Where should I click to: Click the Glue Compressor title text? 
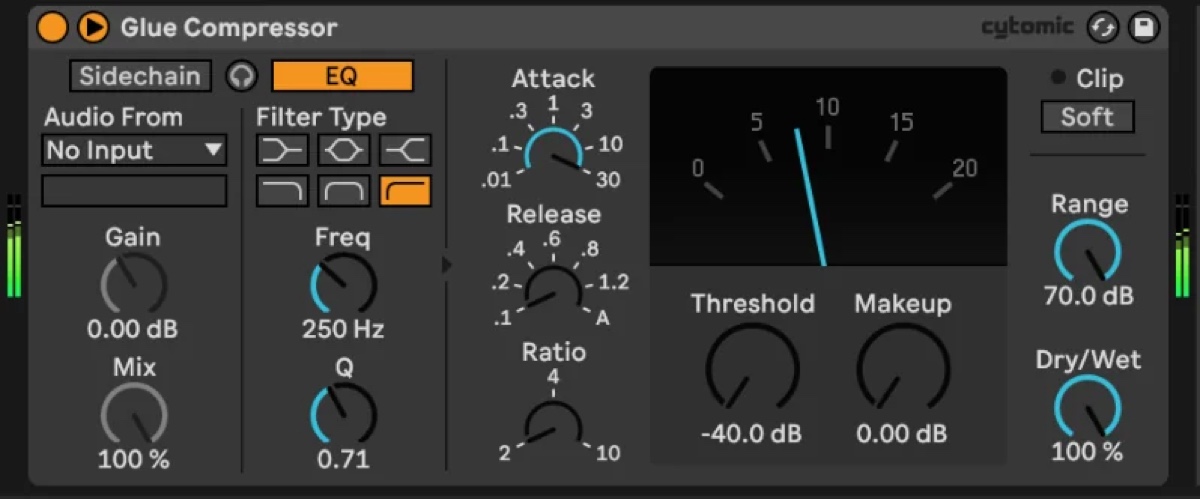[x=229, y=28]
